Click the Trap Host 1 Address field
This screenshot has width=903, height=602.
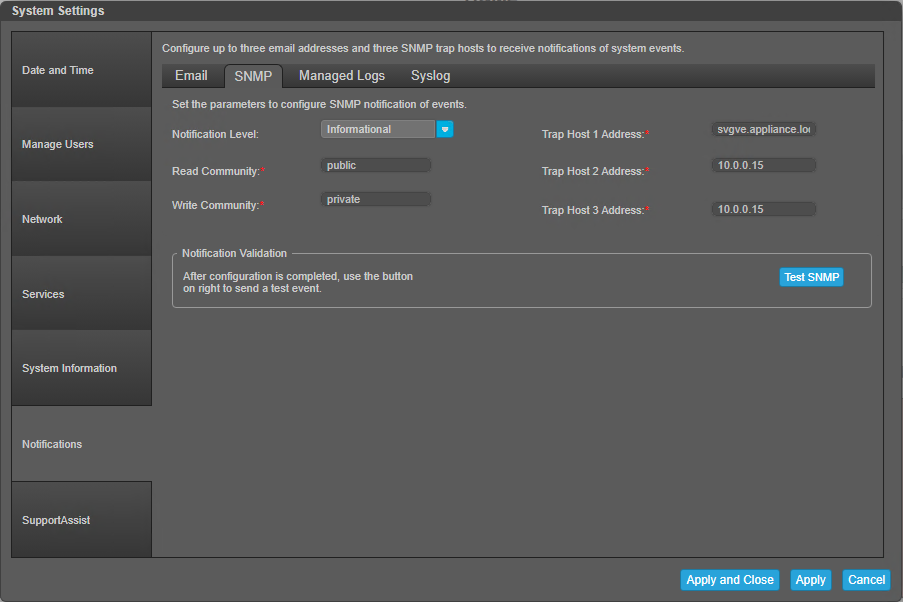click(765, 129)
